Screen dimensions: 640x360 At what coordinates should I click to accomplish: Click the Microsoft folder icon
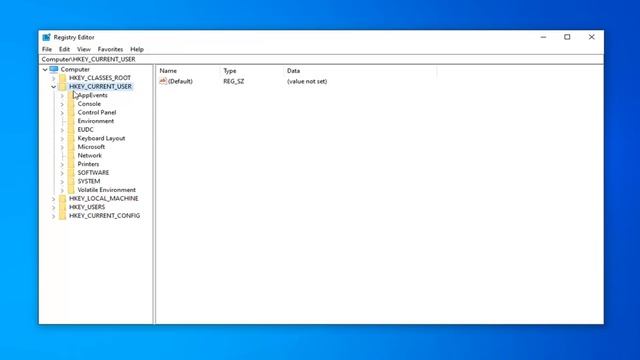[x=71, y=147]
